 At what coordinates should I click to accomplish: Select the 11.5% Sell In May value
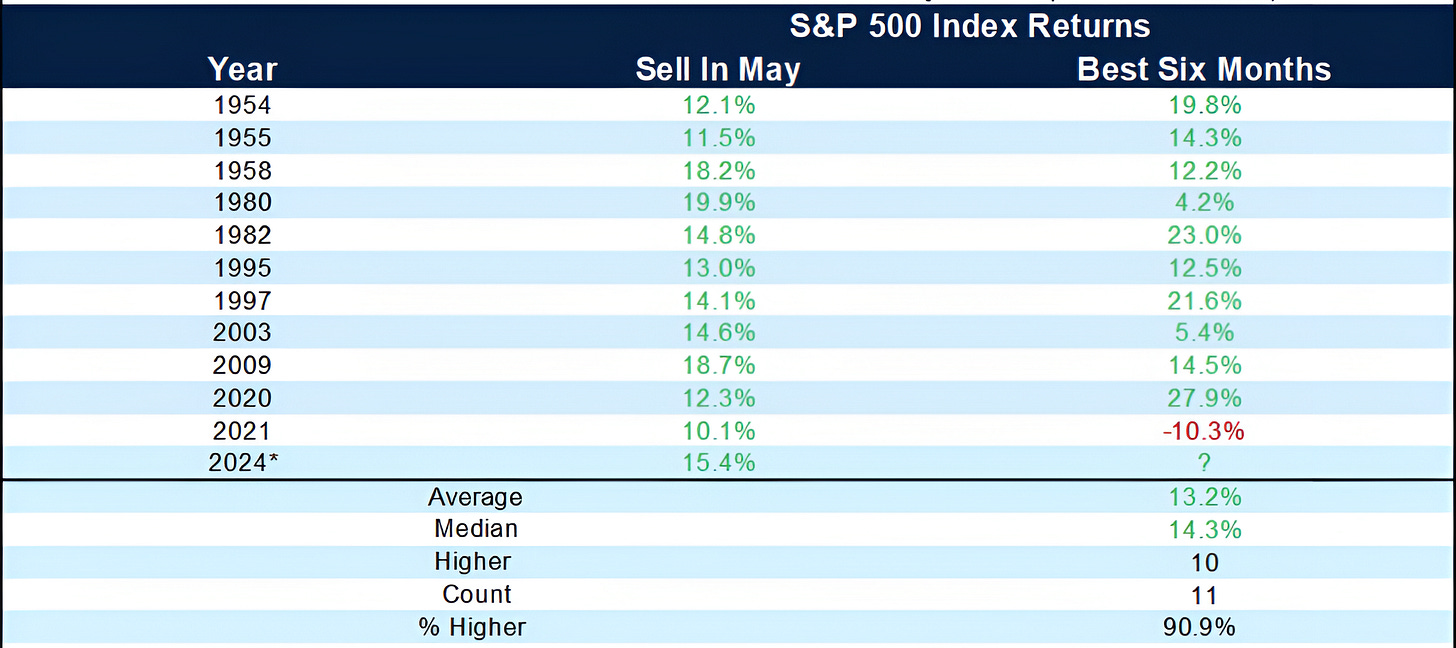coord(719,138)
